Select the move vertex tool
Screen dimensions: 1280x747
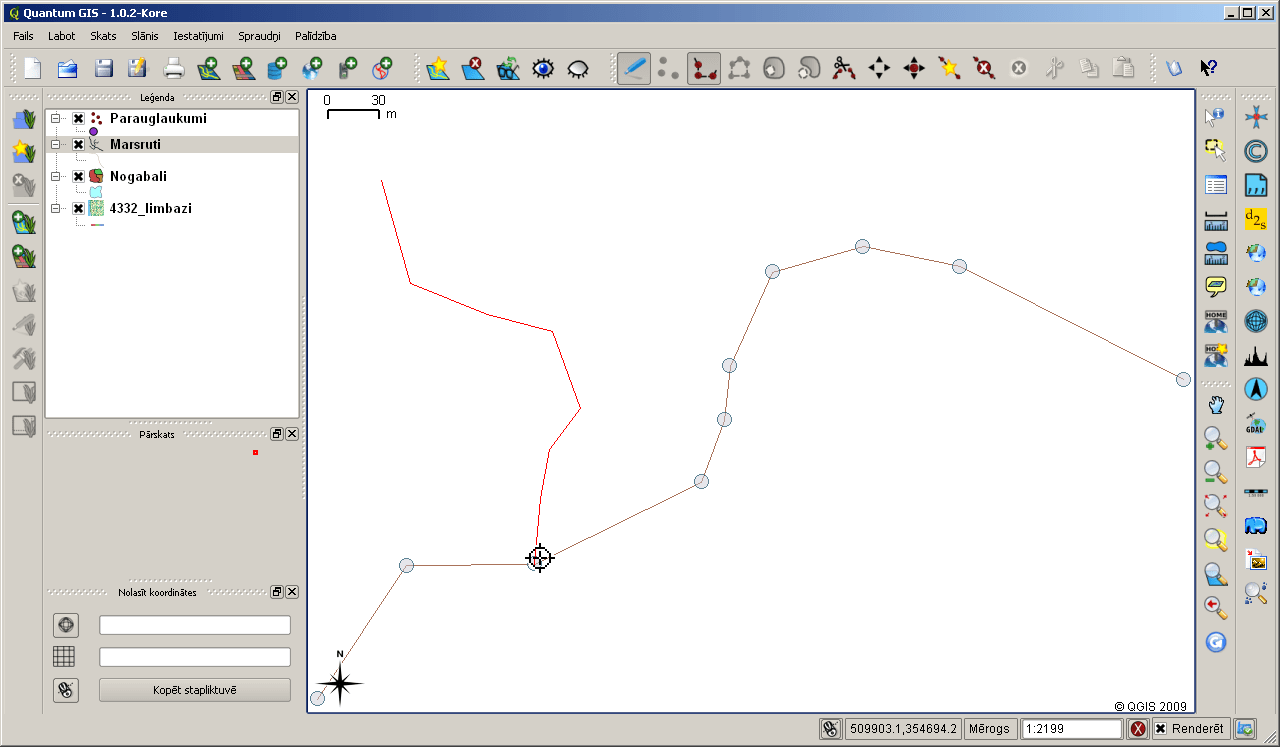pyautogui.click(x=914, y=68)
